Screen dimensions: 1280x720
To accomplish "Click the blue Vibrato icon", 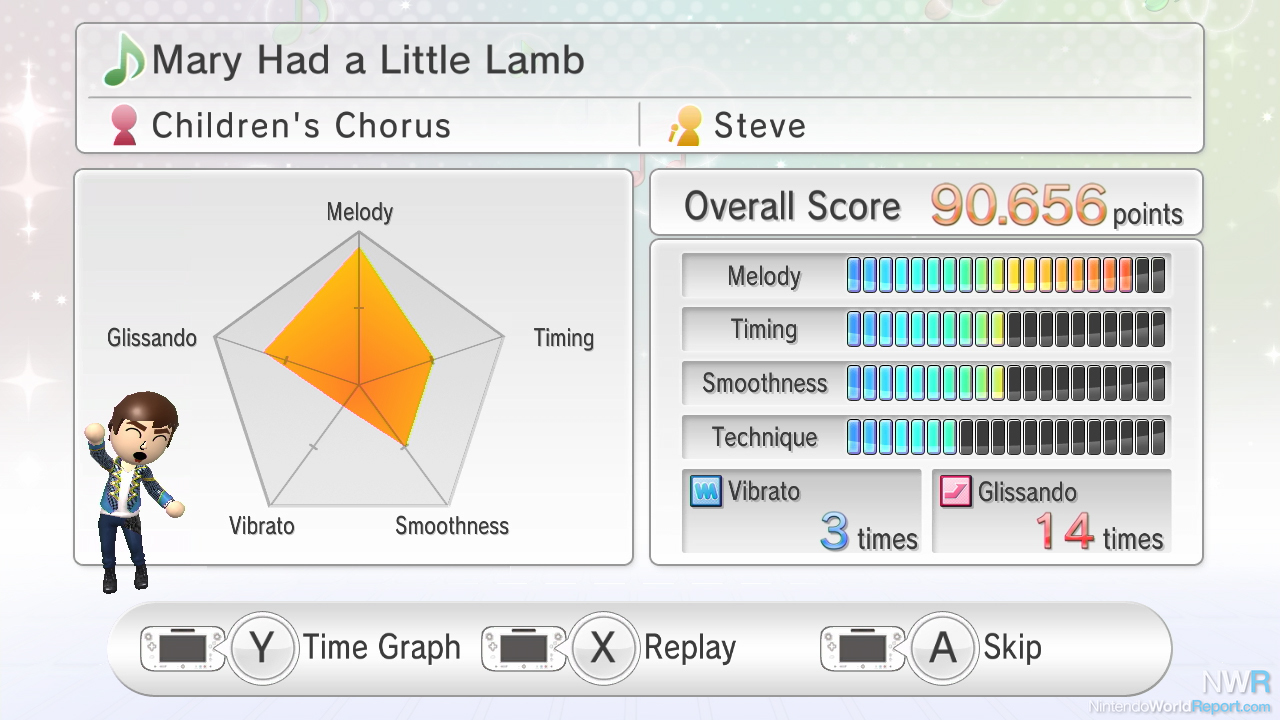I will pos(706,491).
